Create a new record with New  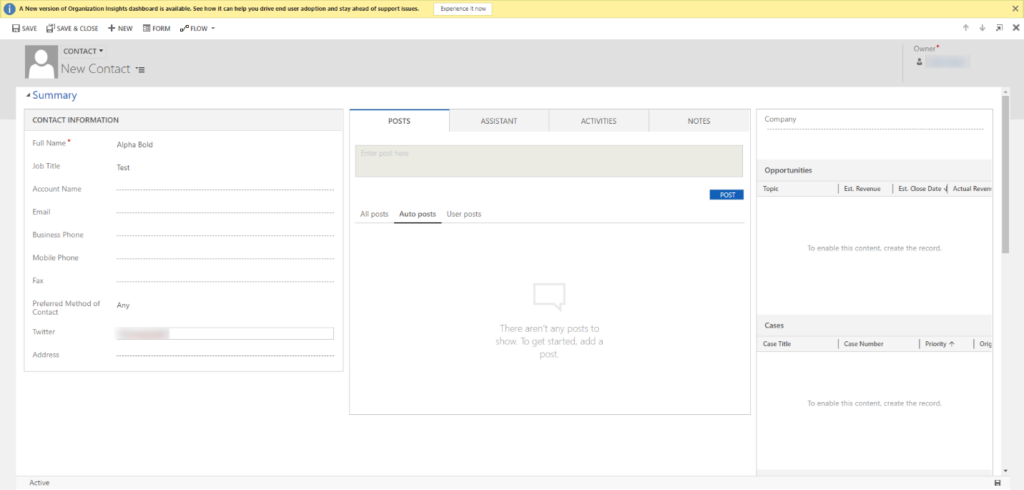(120, 29)
